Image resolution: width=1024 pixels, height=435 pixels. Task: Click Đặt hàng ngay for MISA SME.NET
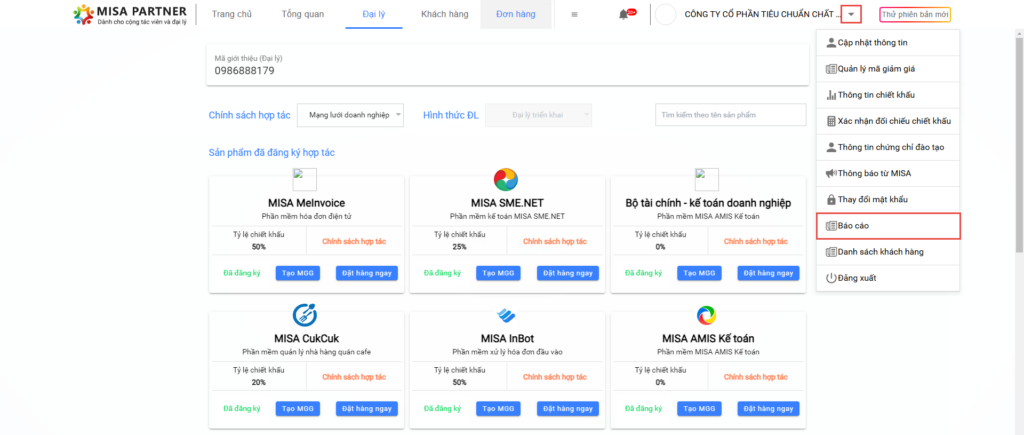coord(568,273)
